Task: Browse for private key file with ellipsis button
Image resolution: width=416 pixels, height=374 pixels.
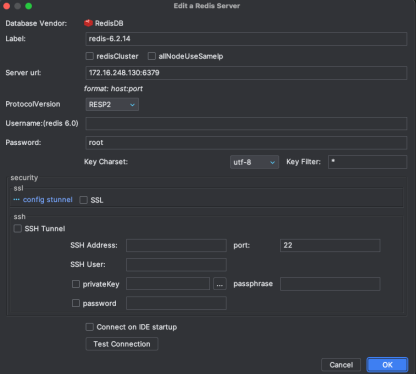Action: (220, 284)
